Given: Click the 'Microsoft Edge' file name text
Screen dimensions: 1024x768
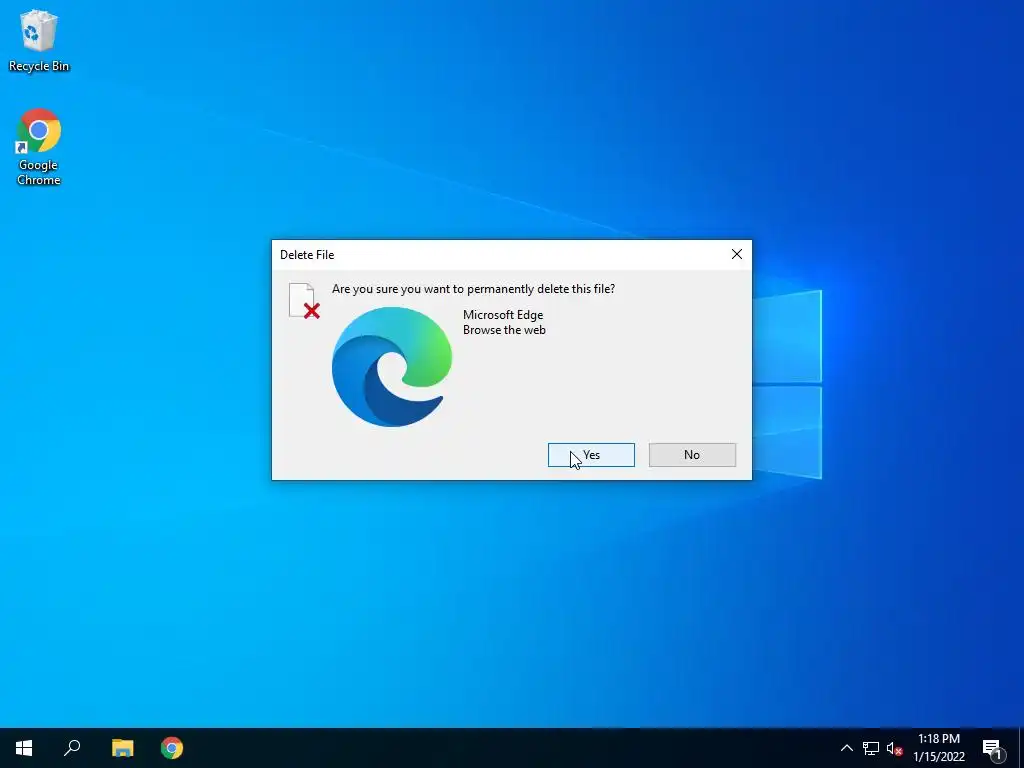Looking at the screenshot, I should click(503, 315).
